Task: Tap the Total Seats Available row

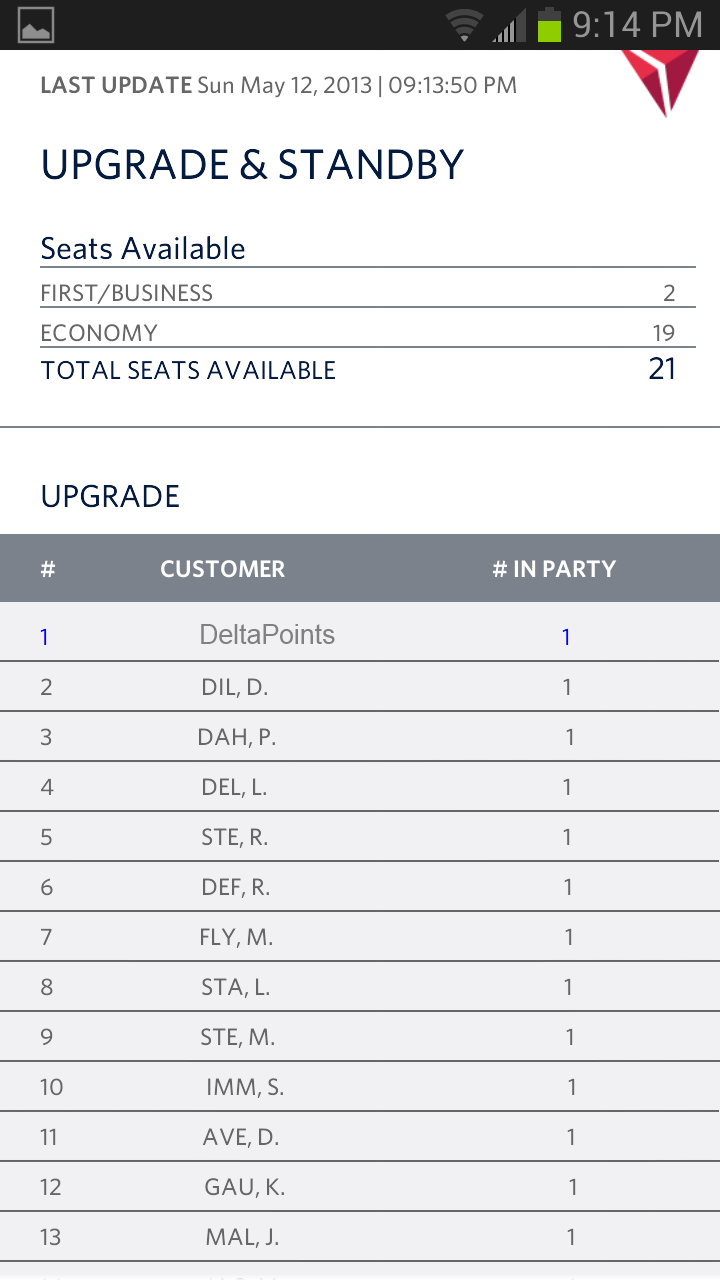Action: (x=360, y=370)
